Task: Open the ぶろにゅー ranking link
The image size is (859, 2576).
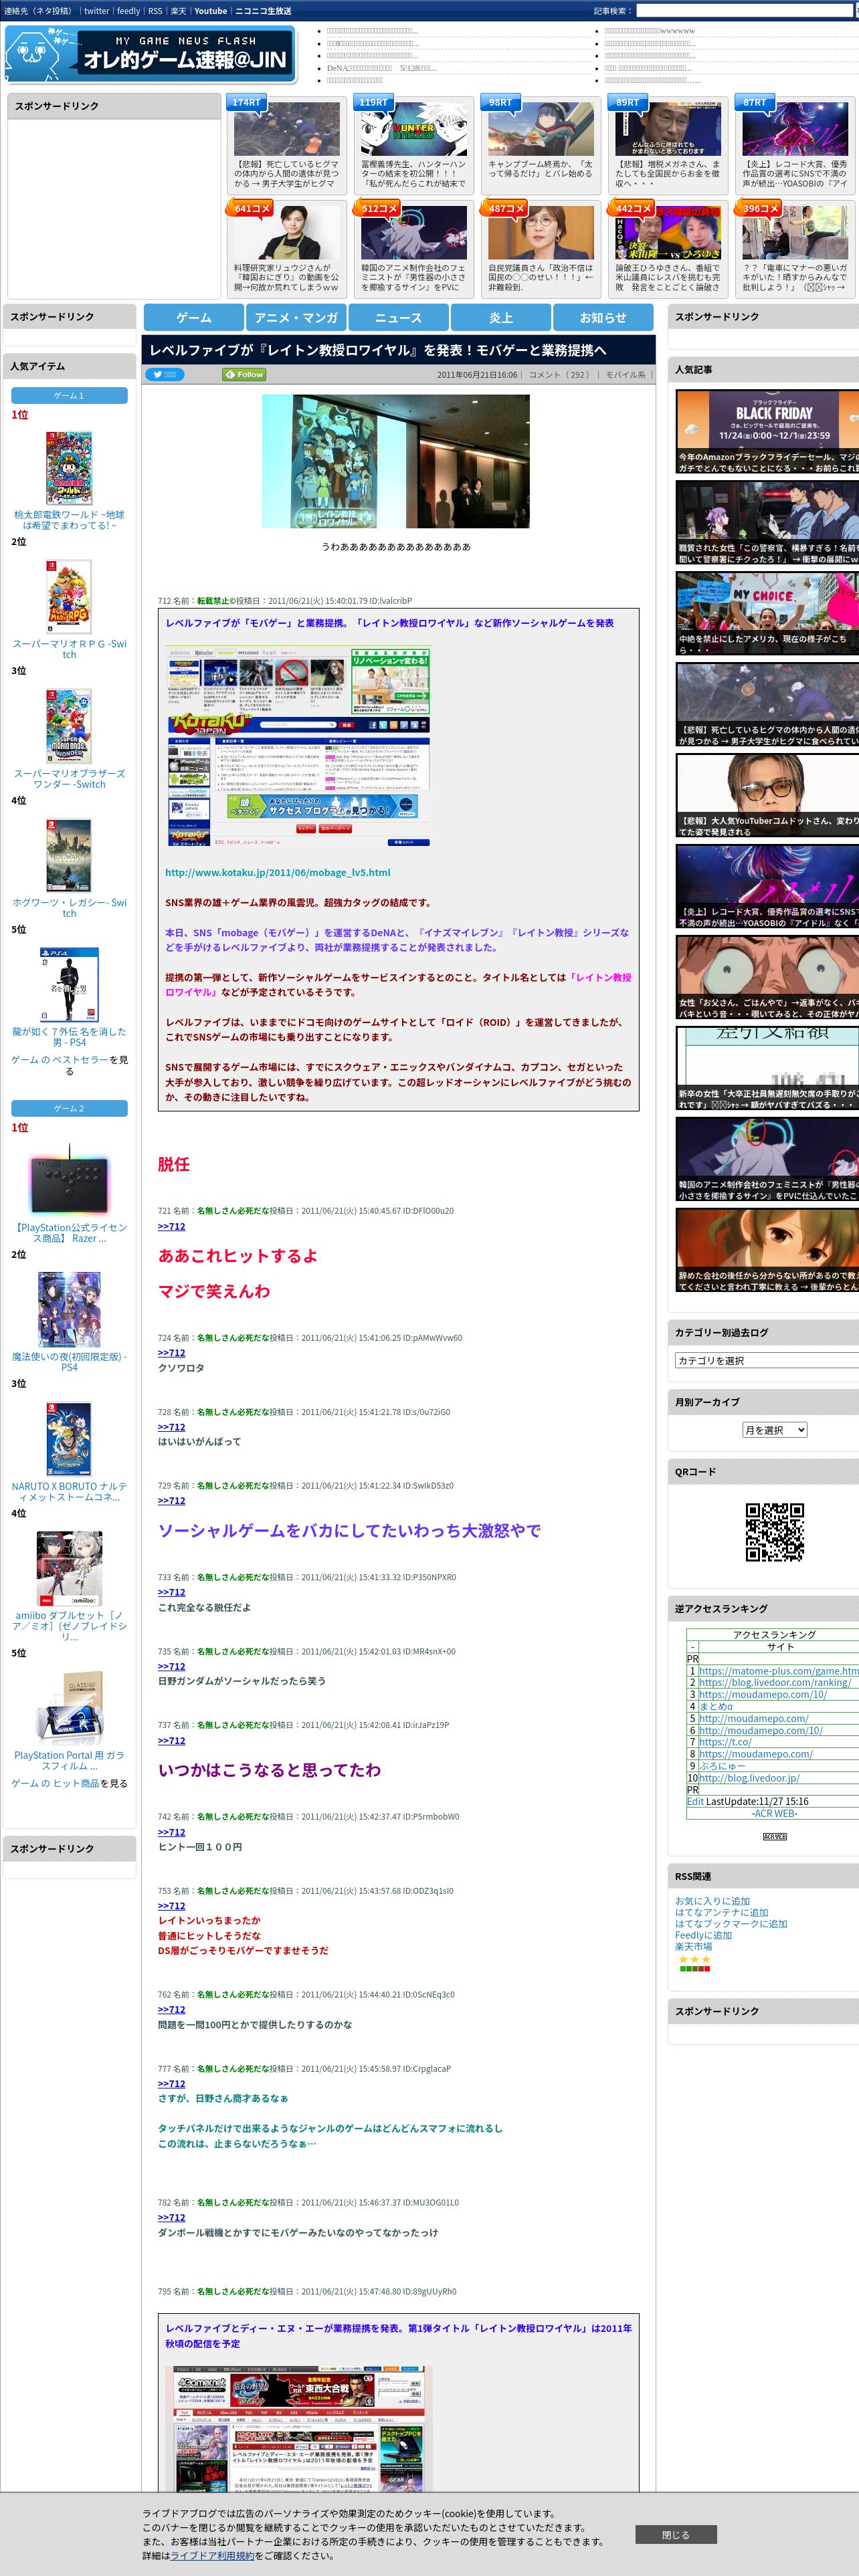Action: tap(722, 1766)
